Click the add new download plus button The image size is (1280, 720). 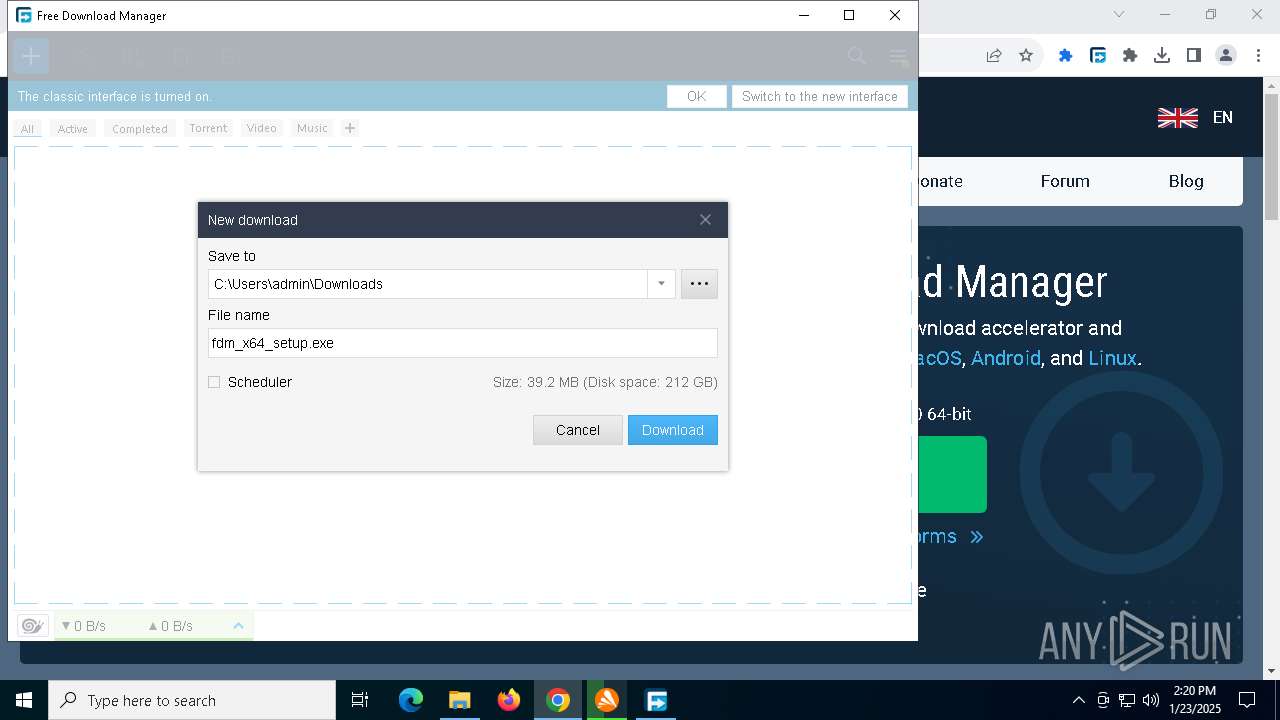point(31,56)
